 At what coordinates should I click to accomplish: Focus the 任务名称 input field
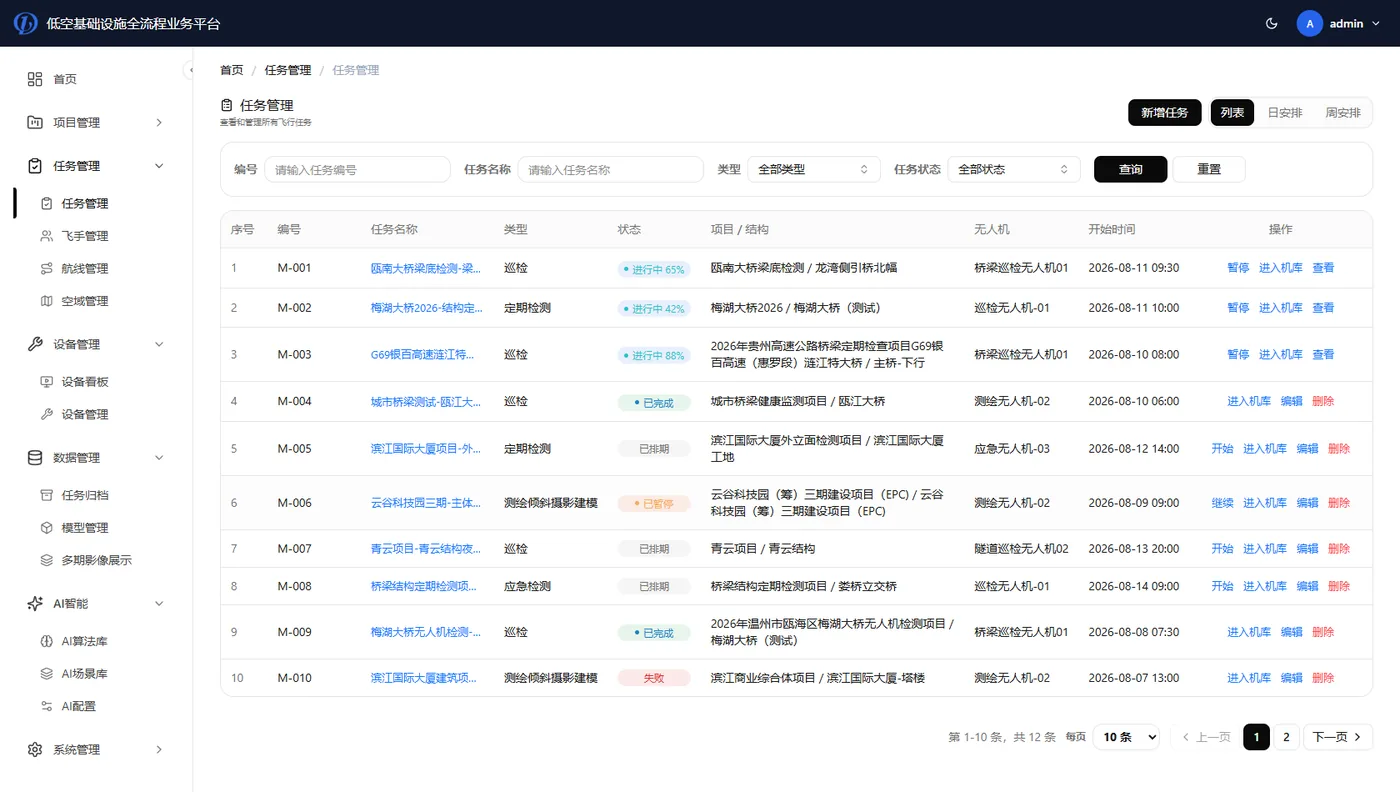611,169
